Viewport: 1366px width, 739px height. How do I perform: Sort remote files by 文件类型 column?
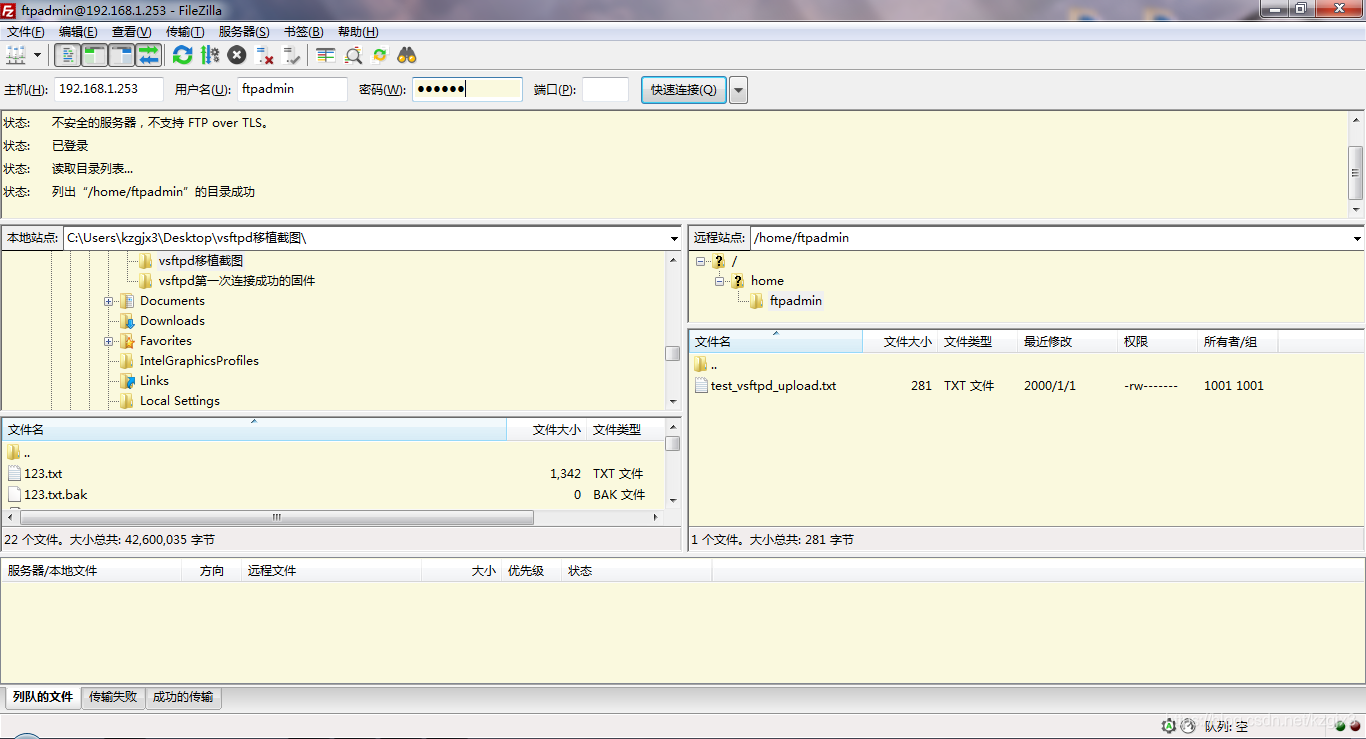coord(977,342)
